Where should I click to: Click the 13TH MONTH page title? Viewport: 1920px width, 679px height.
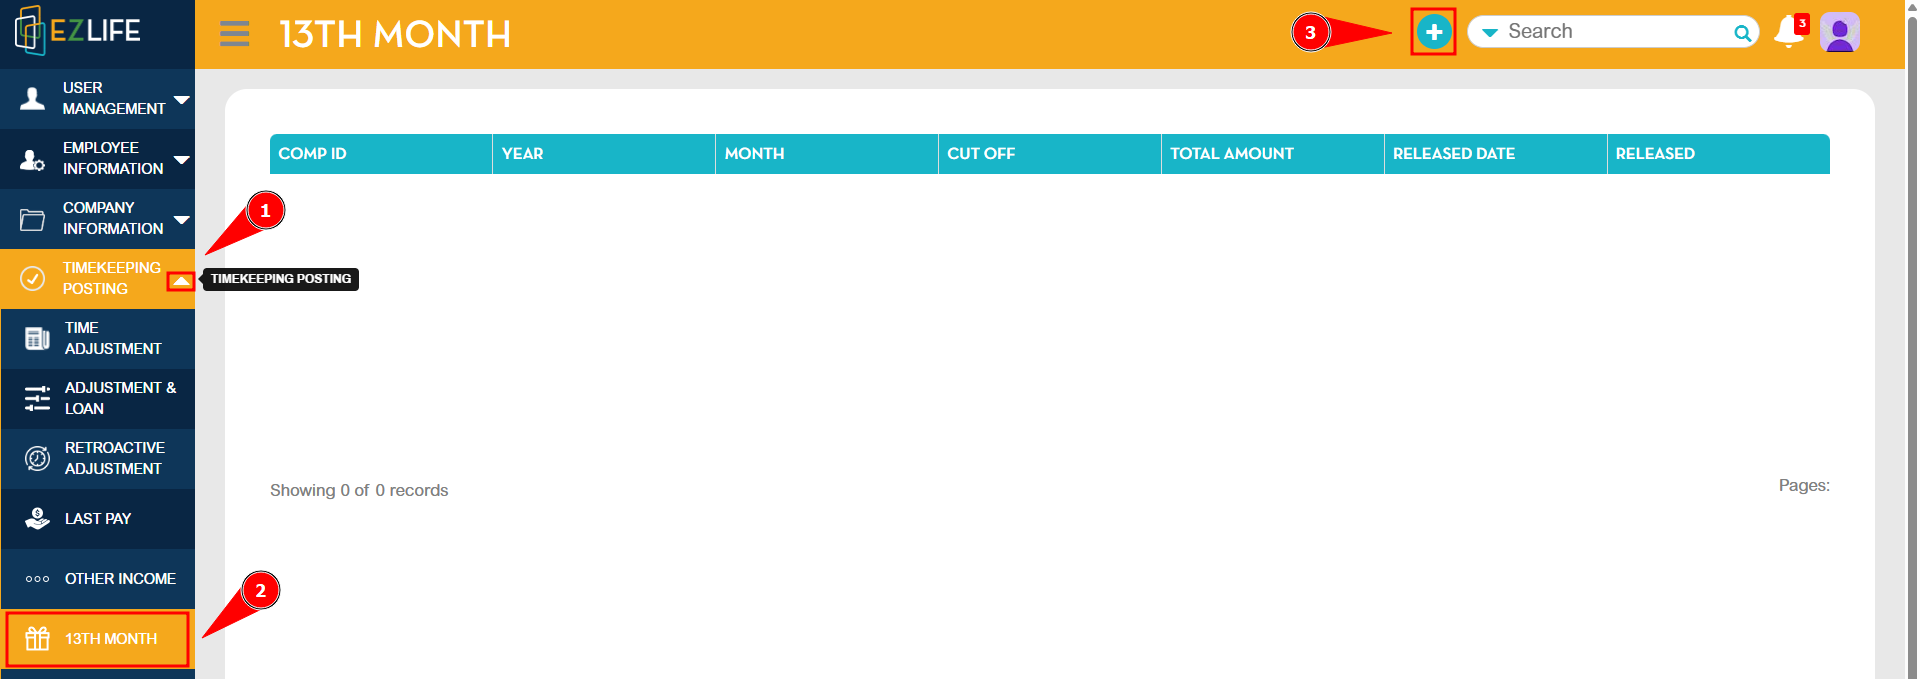point(395,34)
